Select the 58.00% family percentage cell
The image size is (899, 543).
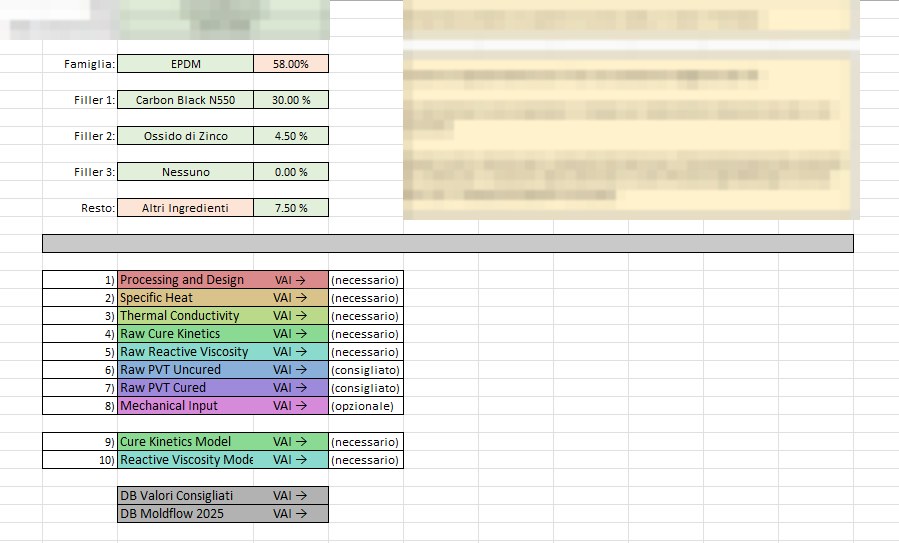[x=291, y=64]
